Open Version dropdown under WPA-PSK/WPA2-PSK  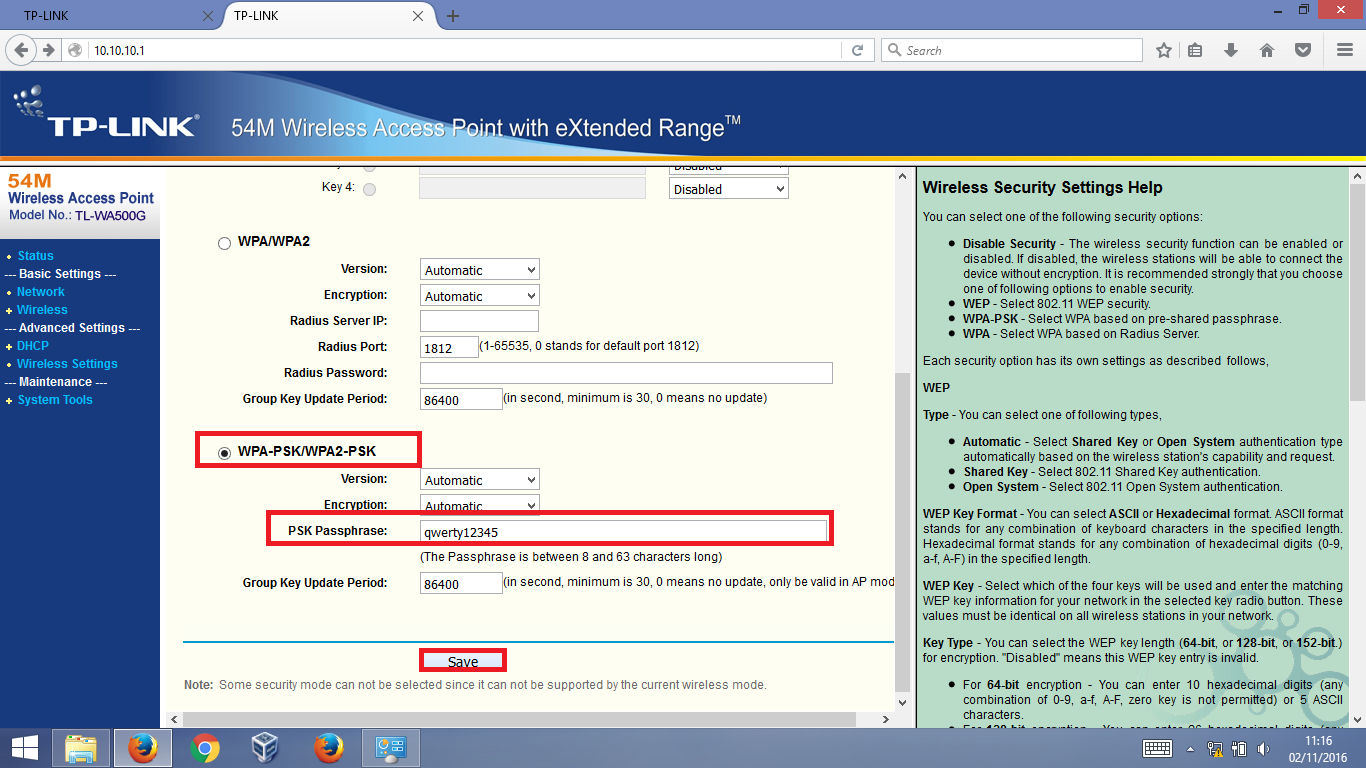(479, 479)
